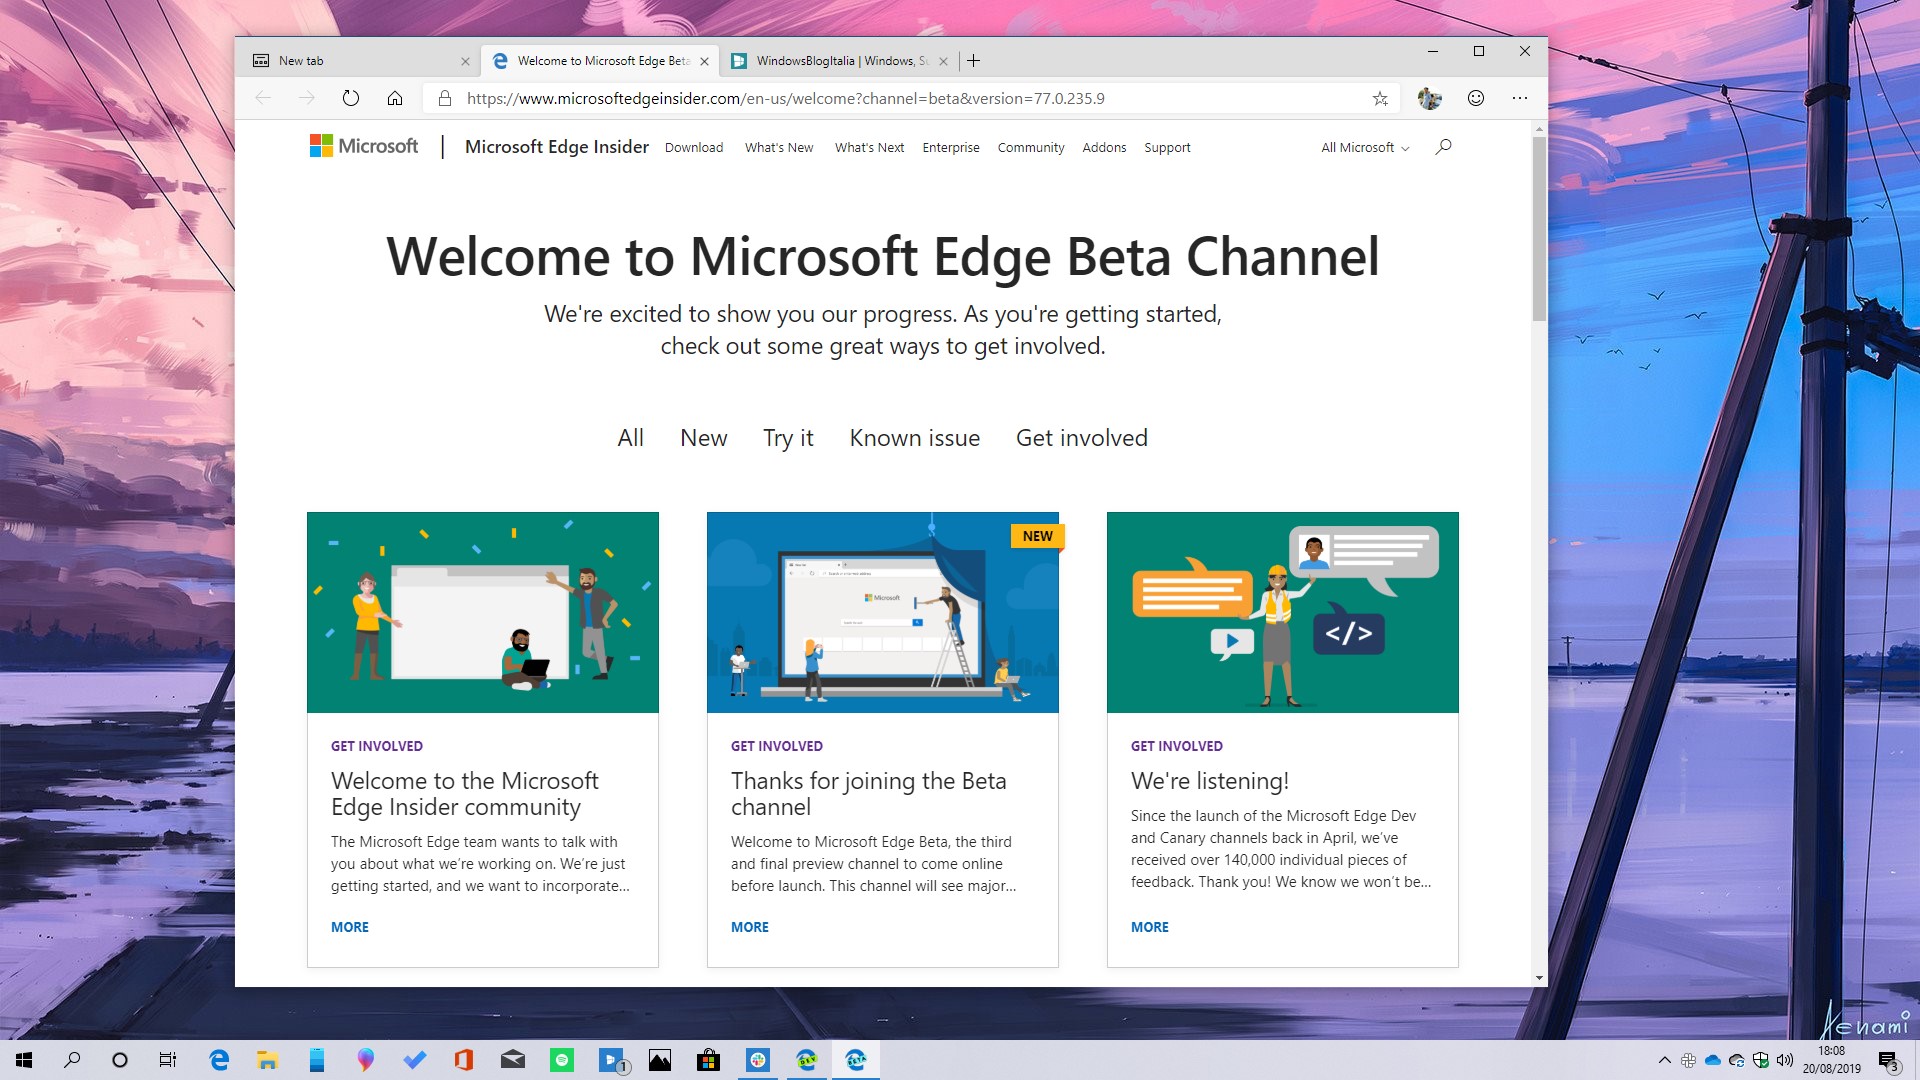Close the New tab tab
Viewport: 1920px width, 1080px height.
[465, 61]
